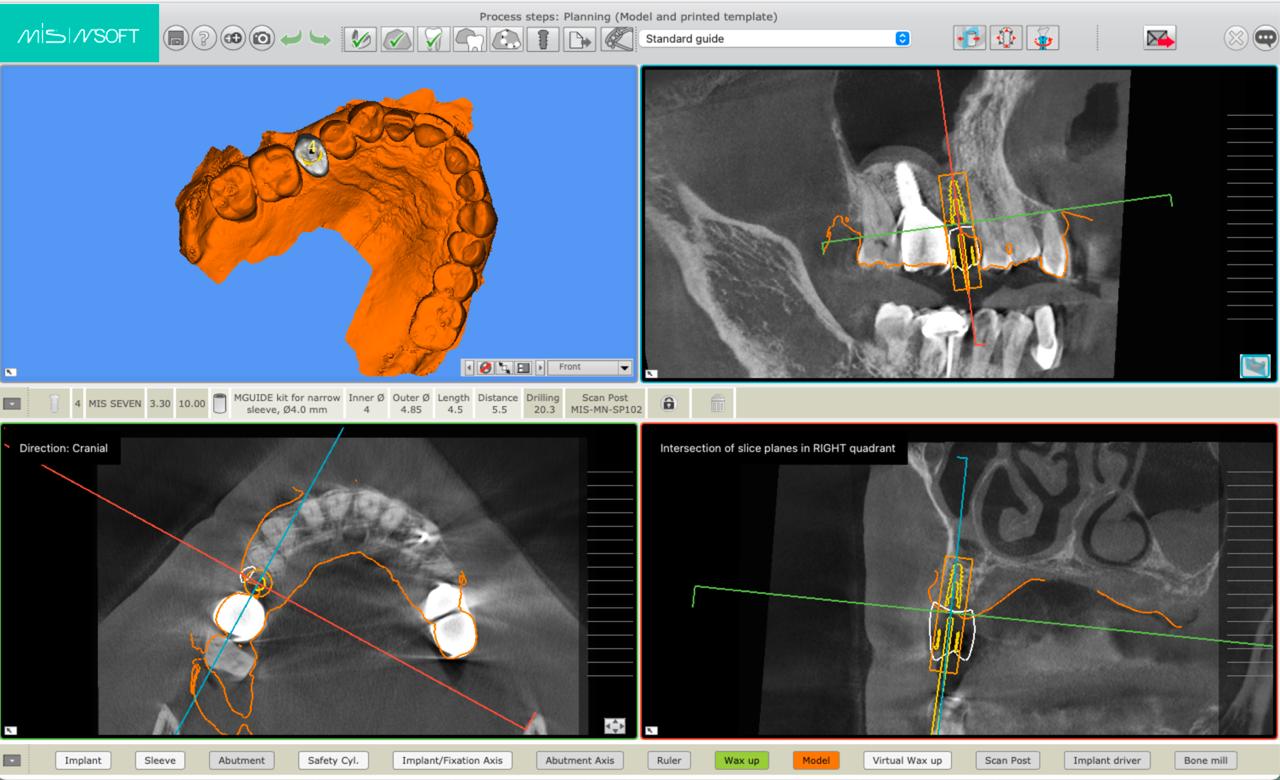Undo with the green left arrow
Image resolution: width=1280 pixels, height=780 pixels.
click(x=291, y=38)
